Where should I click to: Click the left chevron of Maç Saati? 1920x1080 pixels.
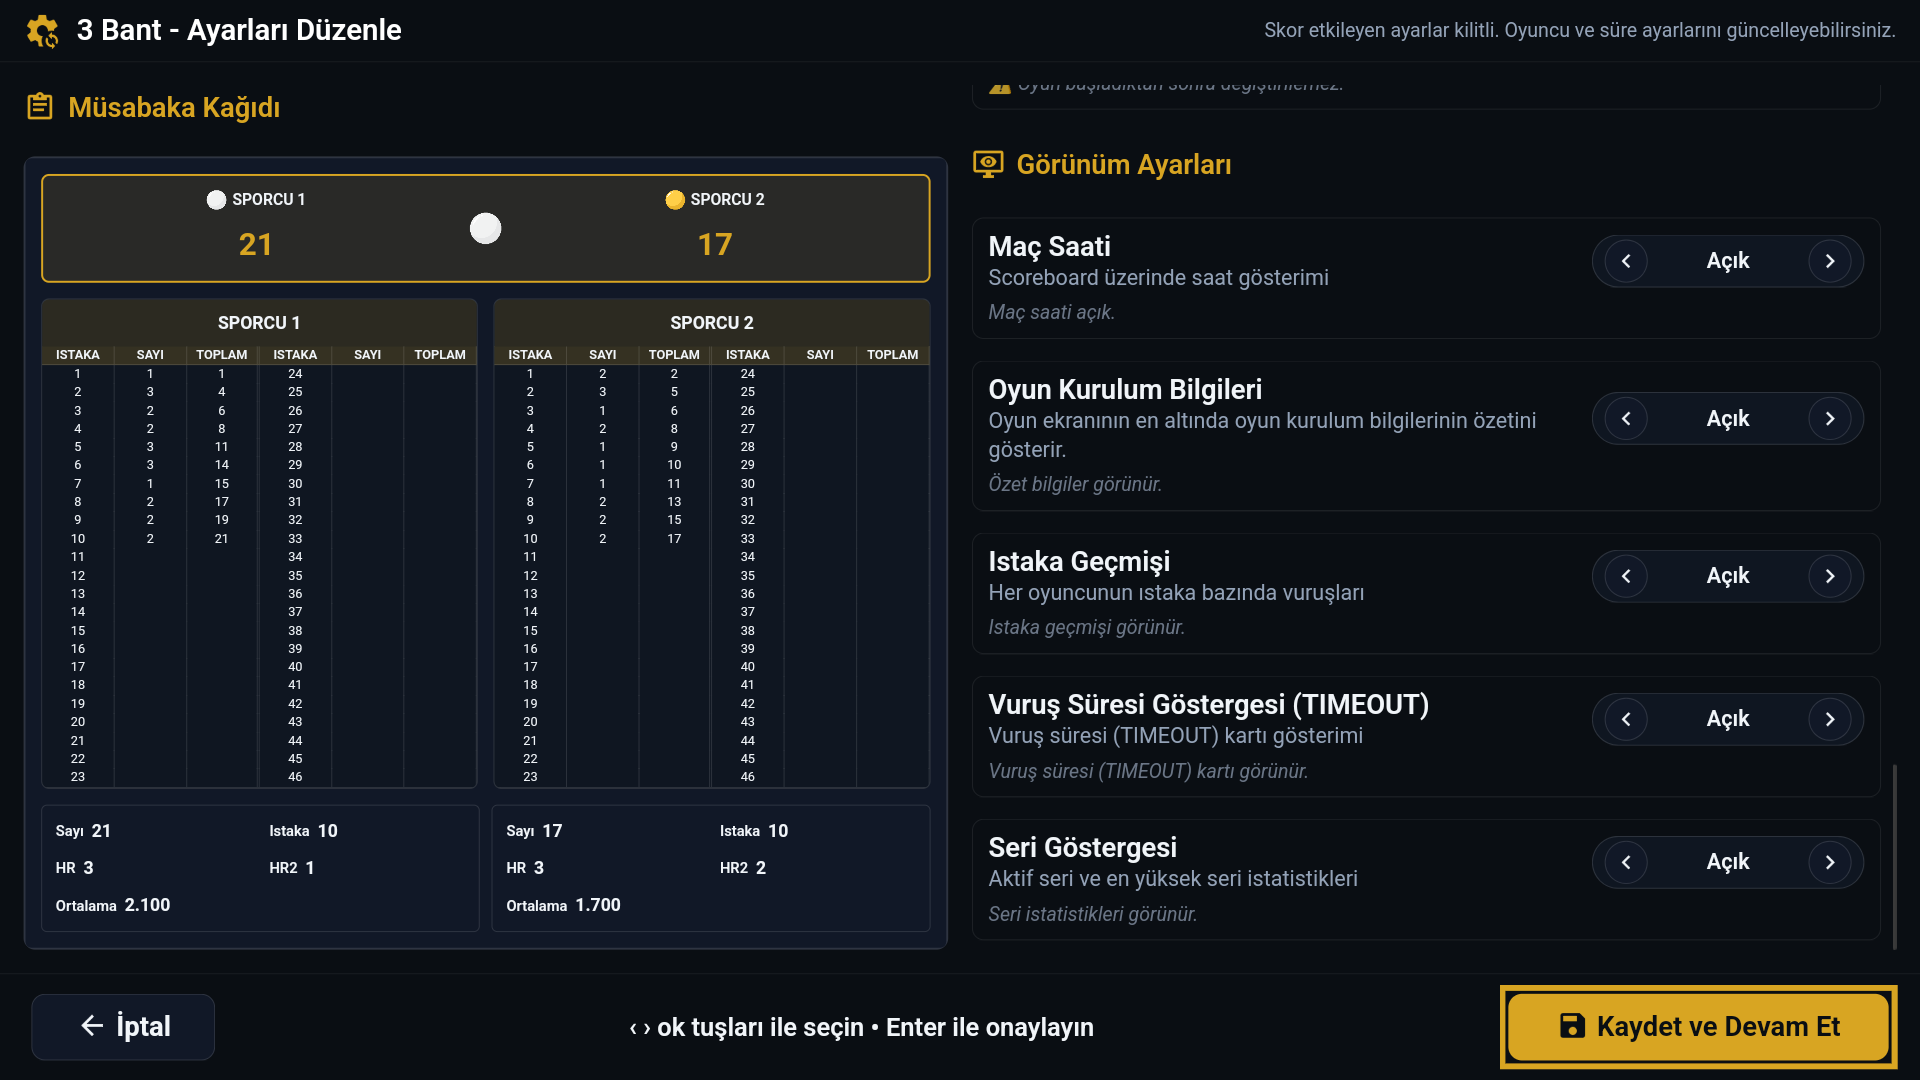(1627, 260)
